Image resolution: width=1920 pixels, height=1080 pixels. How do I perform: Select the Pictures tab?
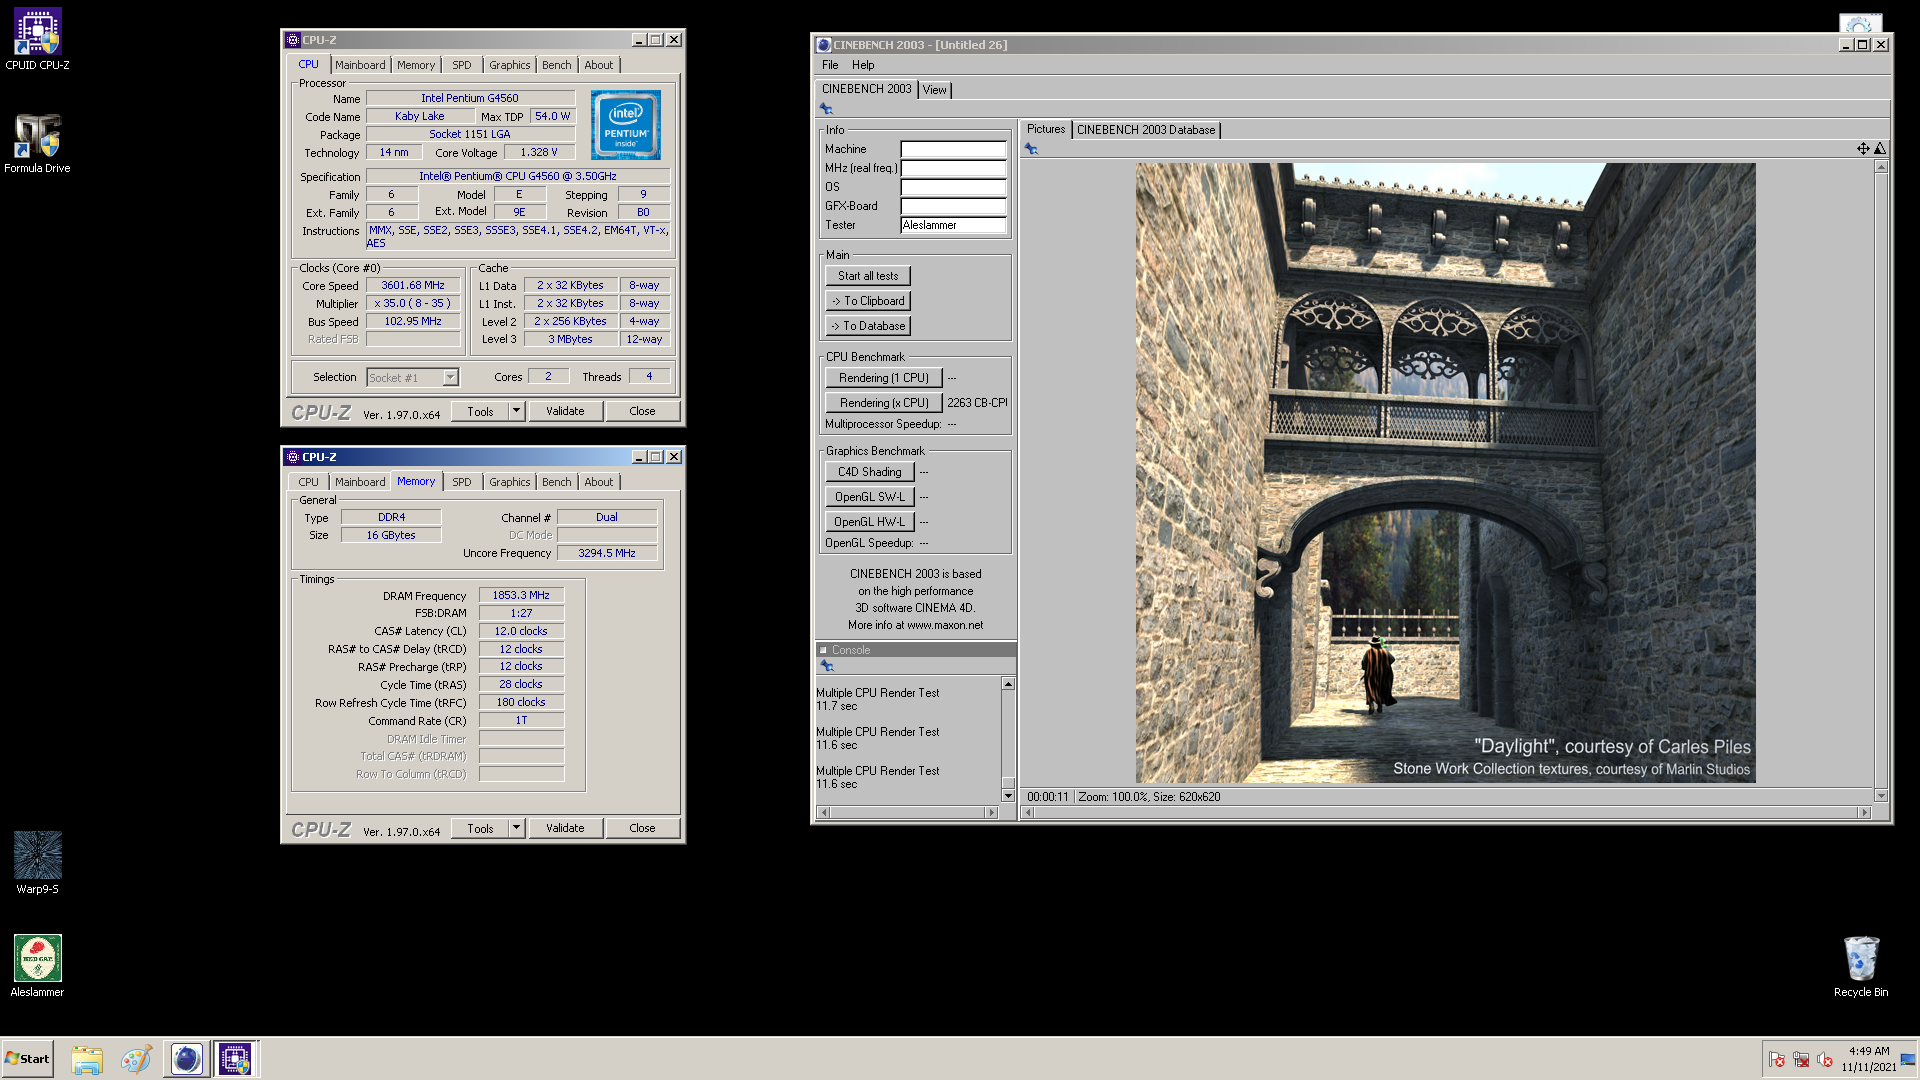tap(1046, 129)
